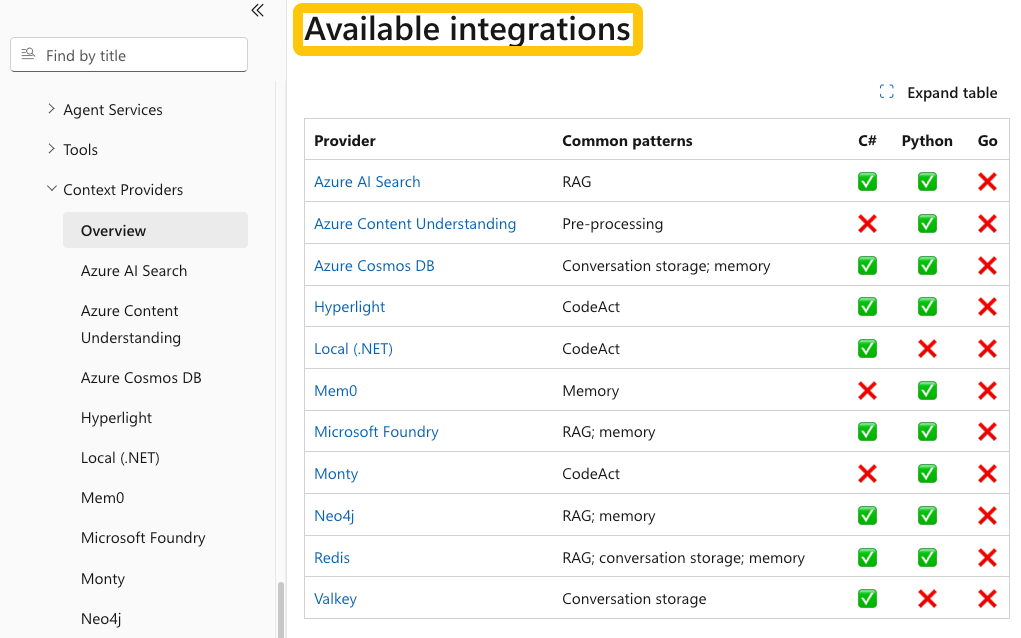The image size is (1021, 638).
Task: Follow the Azure AI Search table link
Action: (x=367, y=182)
